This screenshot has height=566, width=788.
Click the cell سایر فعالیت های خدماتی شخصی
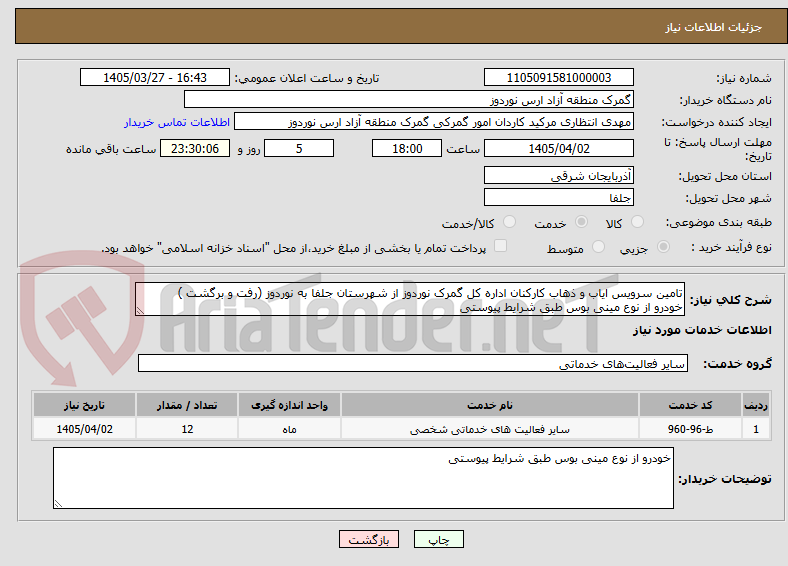490,429
